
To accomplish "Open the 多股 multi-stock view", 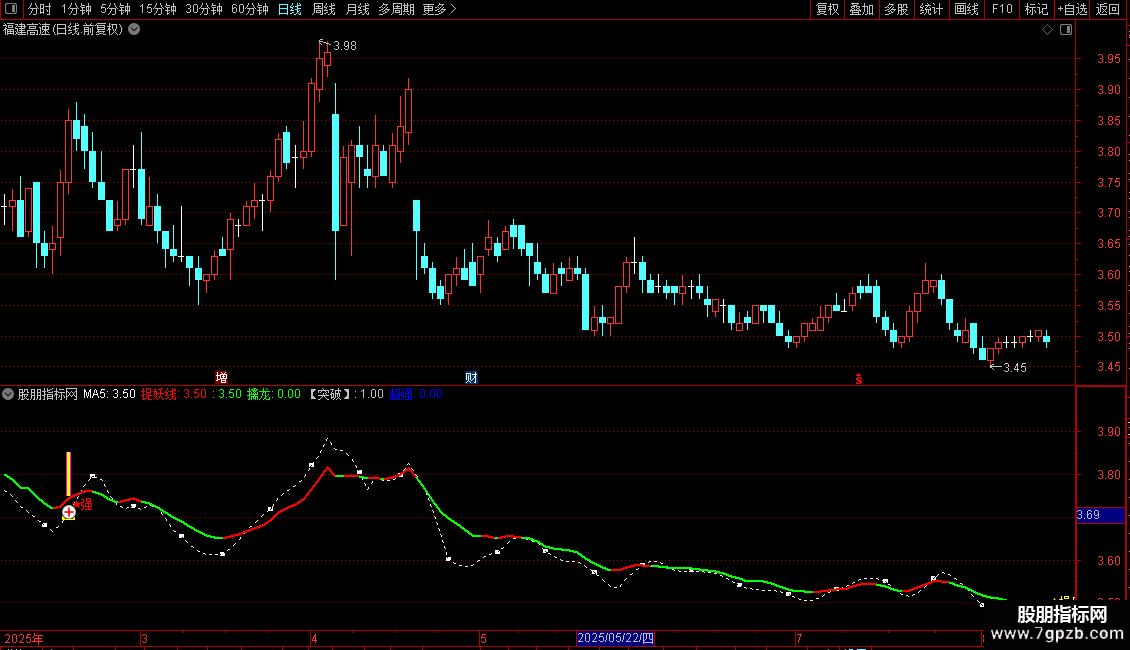I will (x=897, y=9).
